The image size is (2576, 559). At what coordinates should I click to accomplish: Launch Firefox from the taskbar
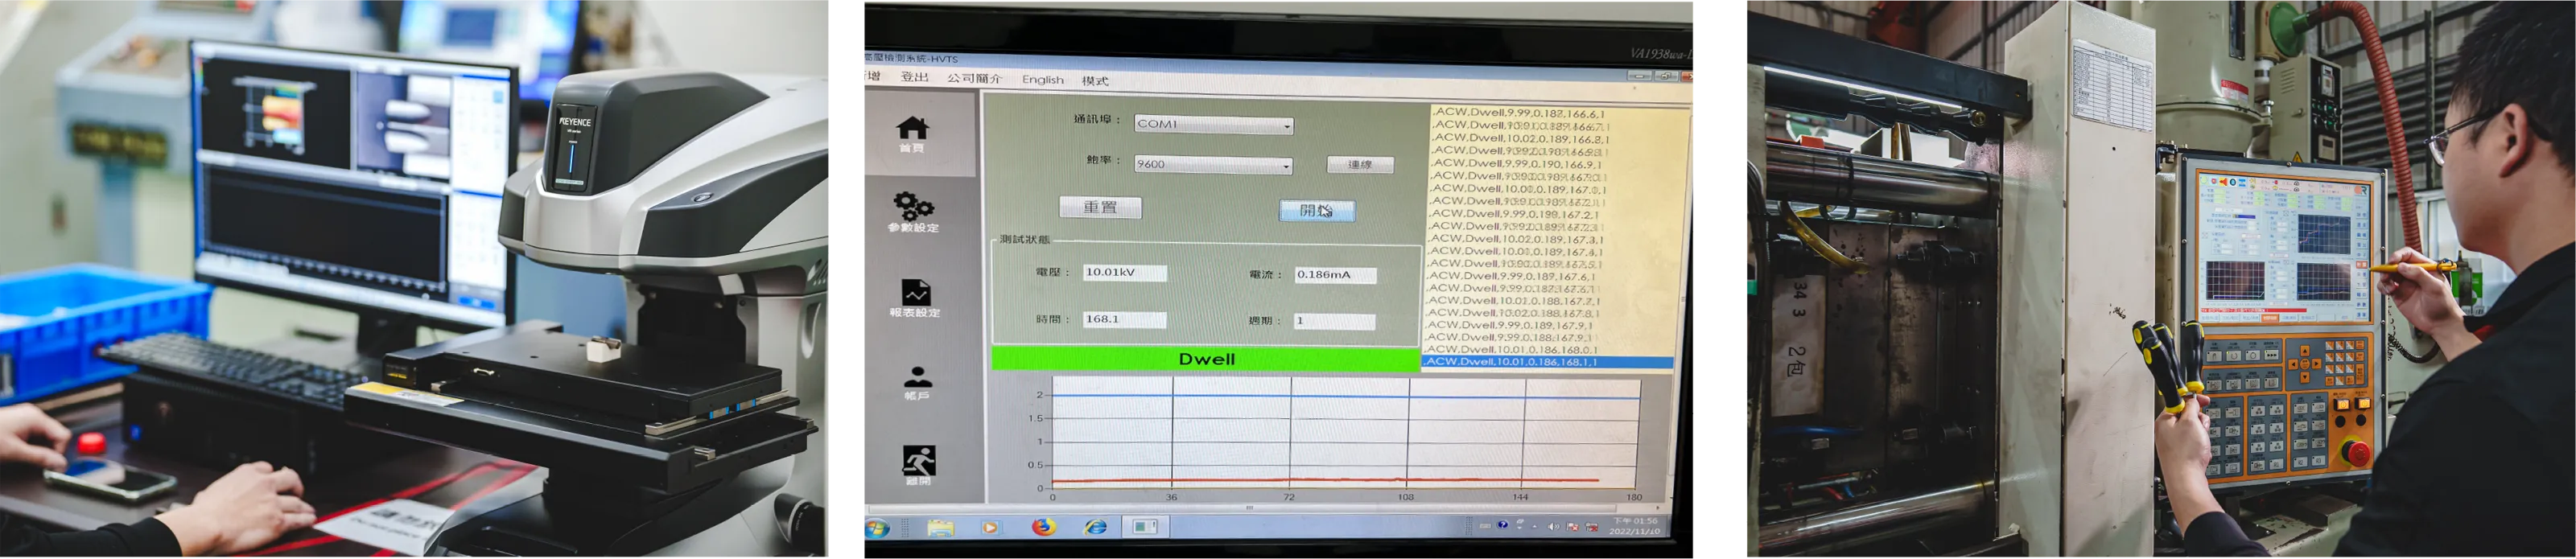click(1043, 527)
